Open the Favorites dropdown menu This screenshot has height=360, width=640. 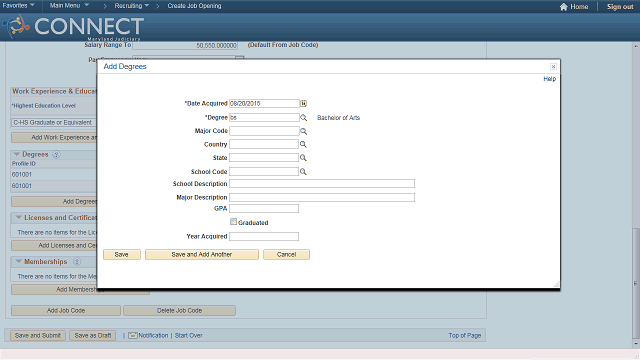pos(18,5)
